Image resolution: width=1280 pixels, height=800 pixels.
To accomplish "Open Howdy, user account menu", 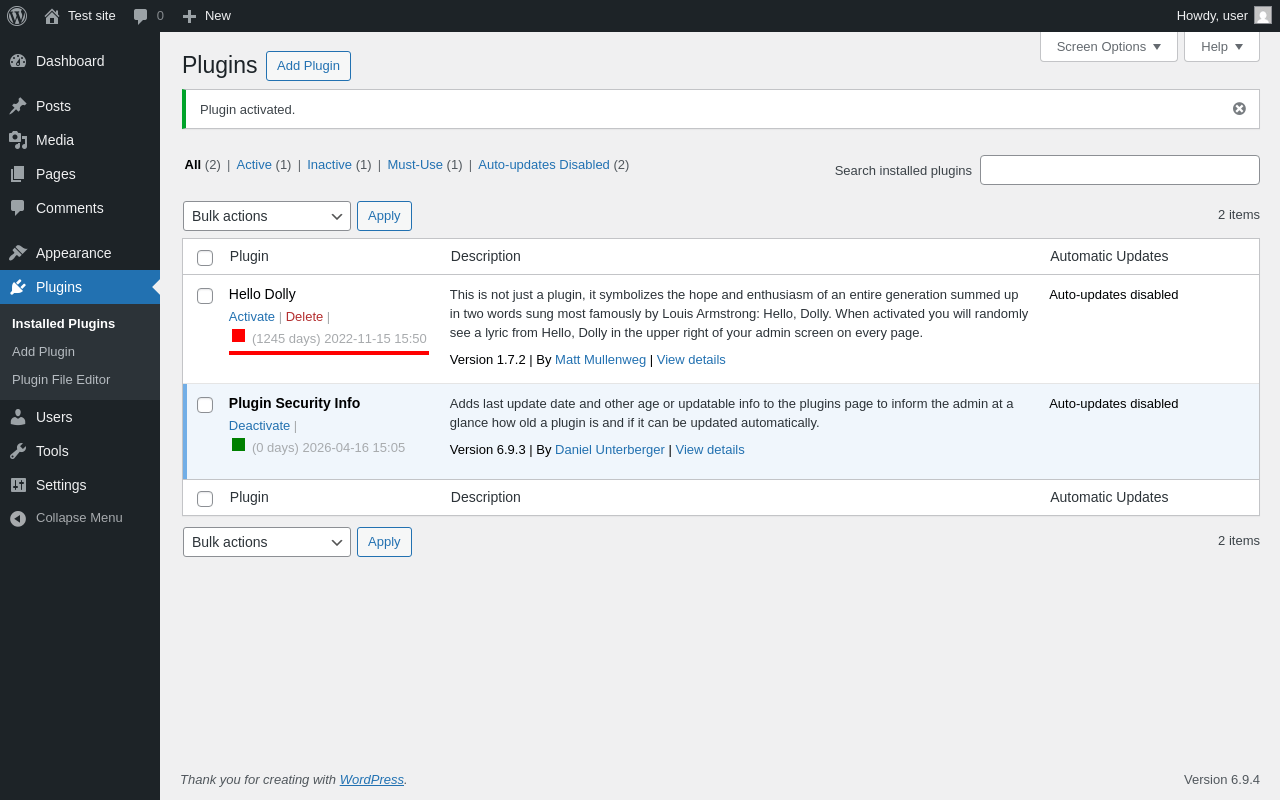I will click(1224, 16).
